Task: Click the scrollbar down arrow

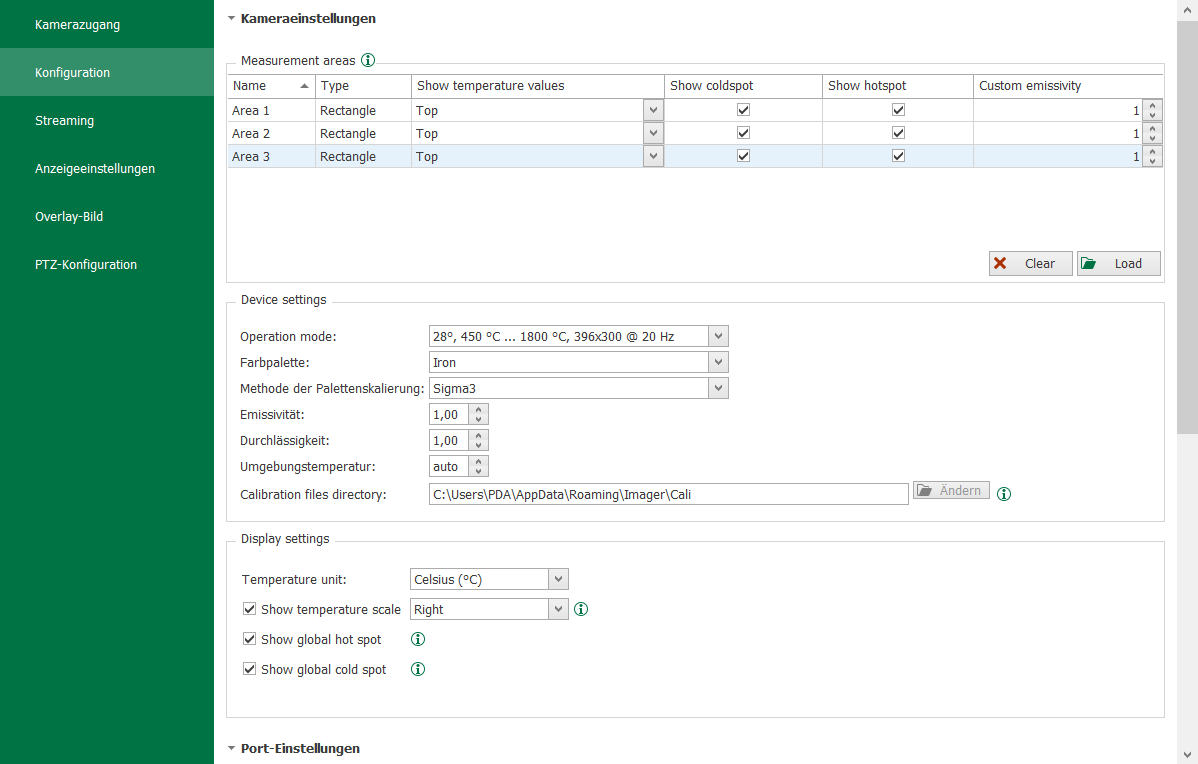Action: (x=1187, y=754)
